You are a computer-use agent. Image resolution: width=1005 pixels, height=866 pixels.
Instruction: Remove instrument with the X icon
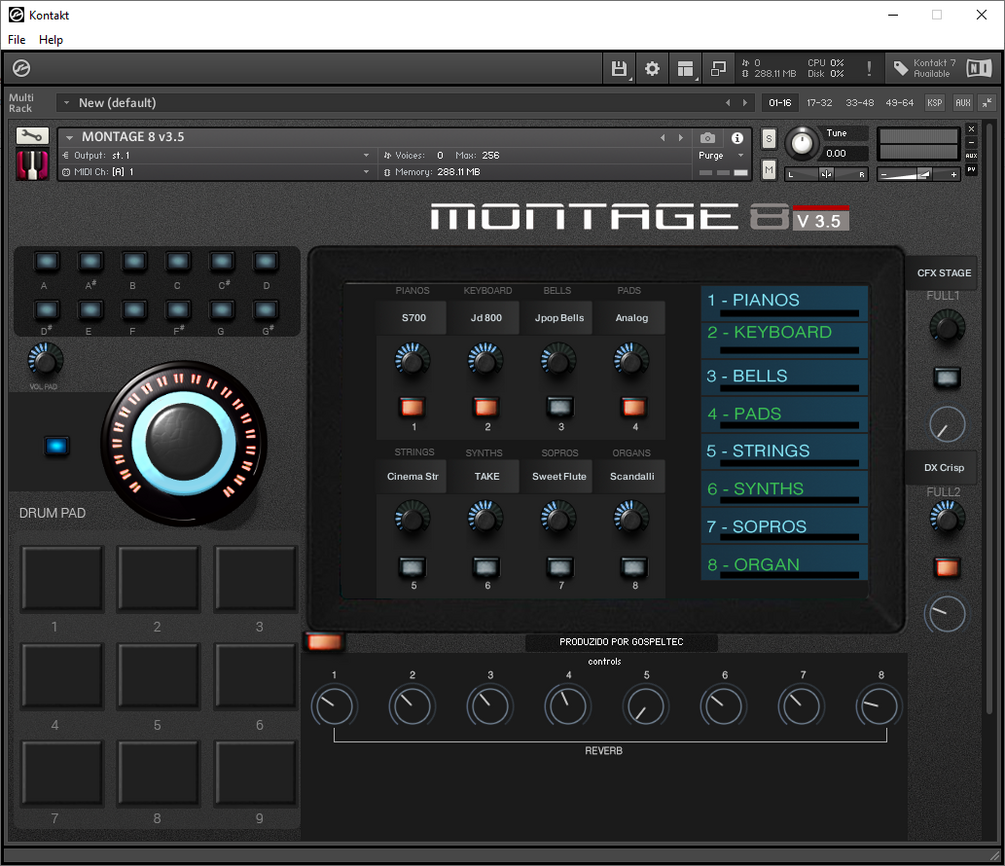971,129
